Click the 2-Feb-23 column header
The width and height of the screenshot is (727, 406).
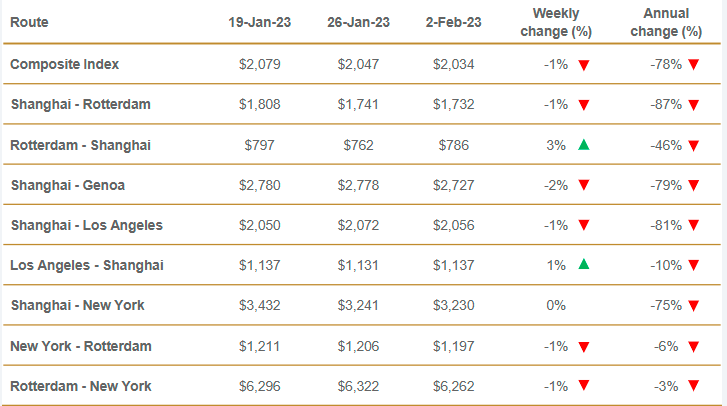pyautogui.click(x=454, y=21)
